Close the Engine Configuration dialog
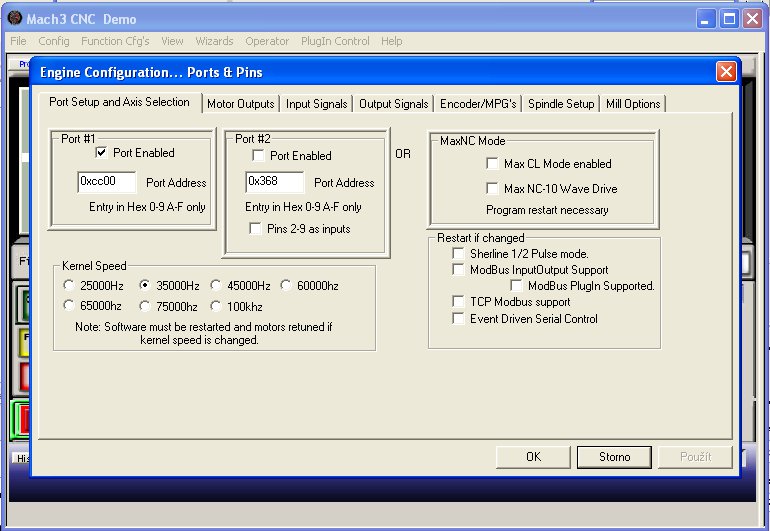The image size is (770, 531). [x=726, y=72]
